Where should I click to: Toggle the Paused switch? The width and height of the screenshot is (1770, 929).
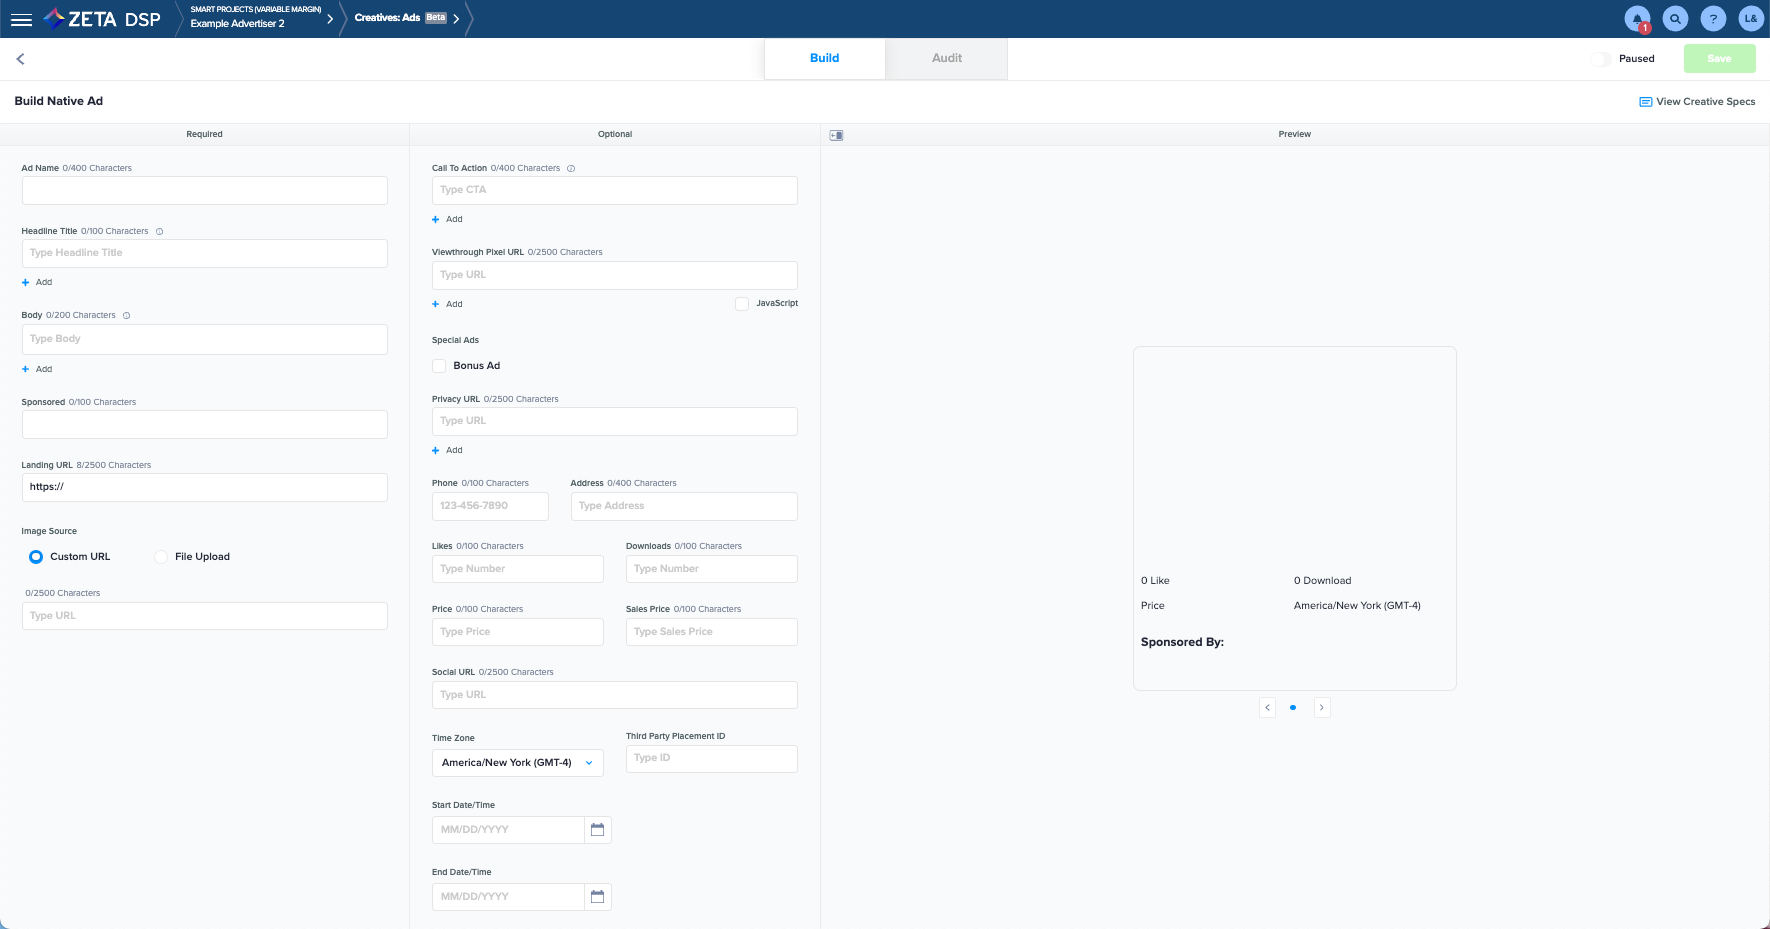pyautogui.click(x=1601, y=59)
